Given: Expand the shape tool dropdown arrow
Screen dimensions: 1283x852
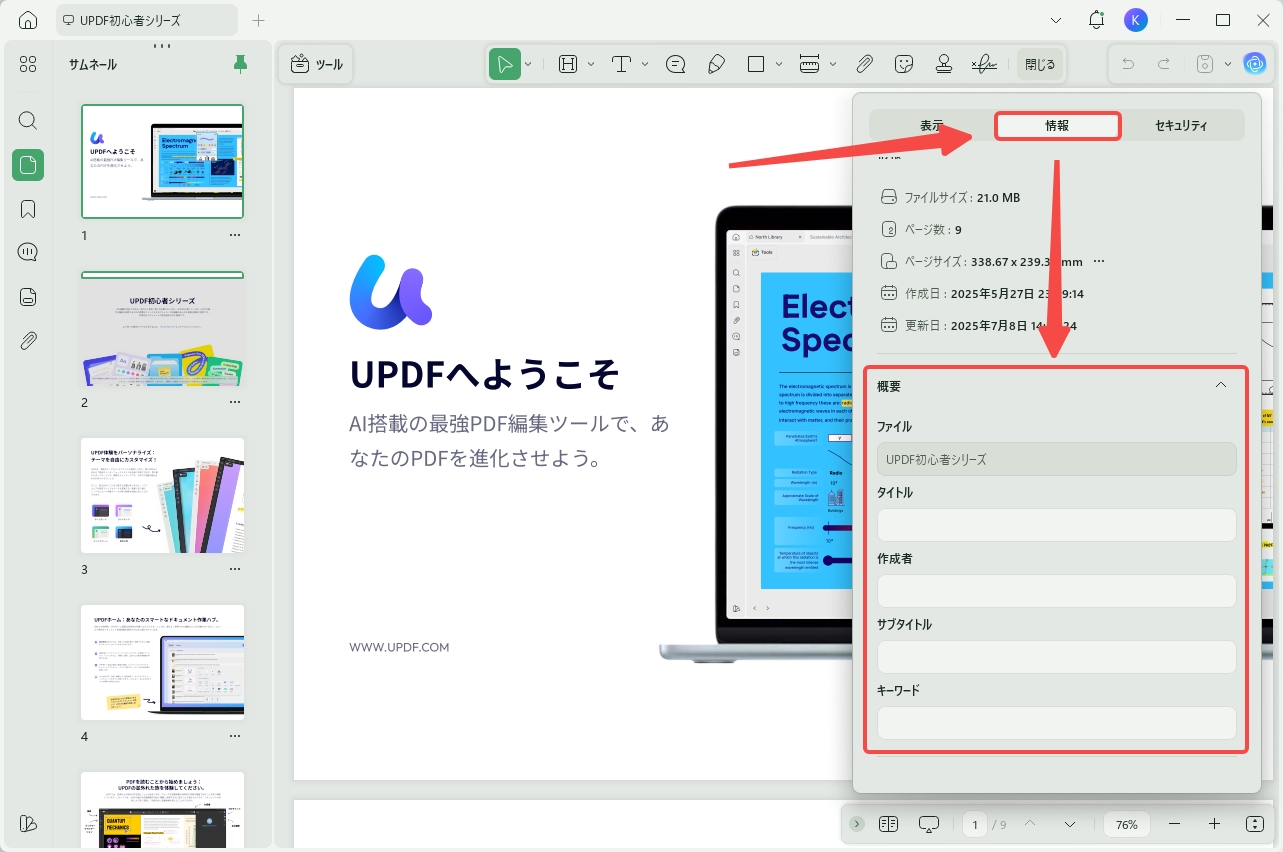Looking at the screenshot, I should 779,64.
